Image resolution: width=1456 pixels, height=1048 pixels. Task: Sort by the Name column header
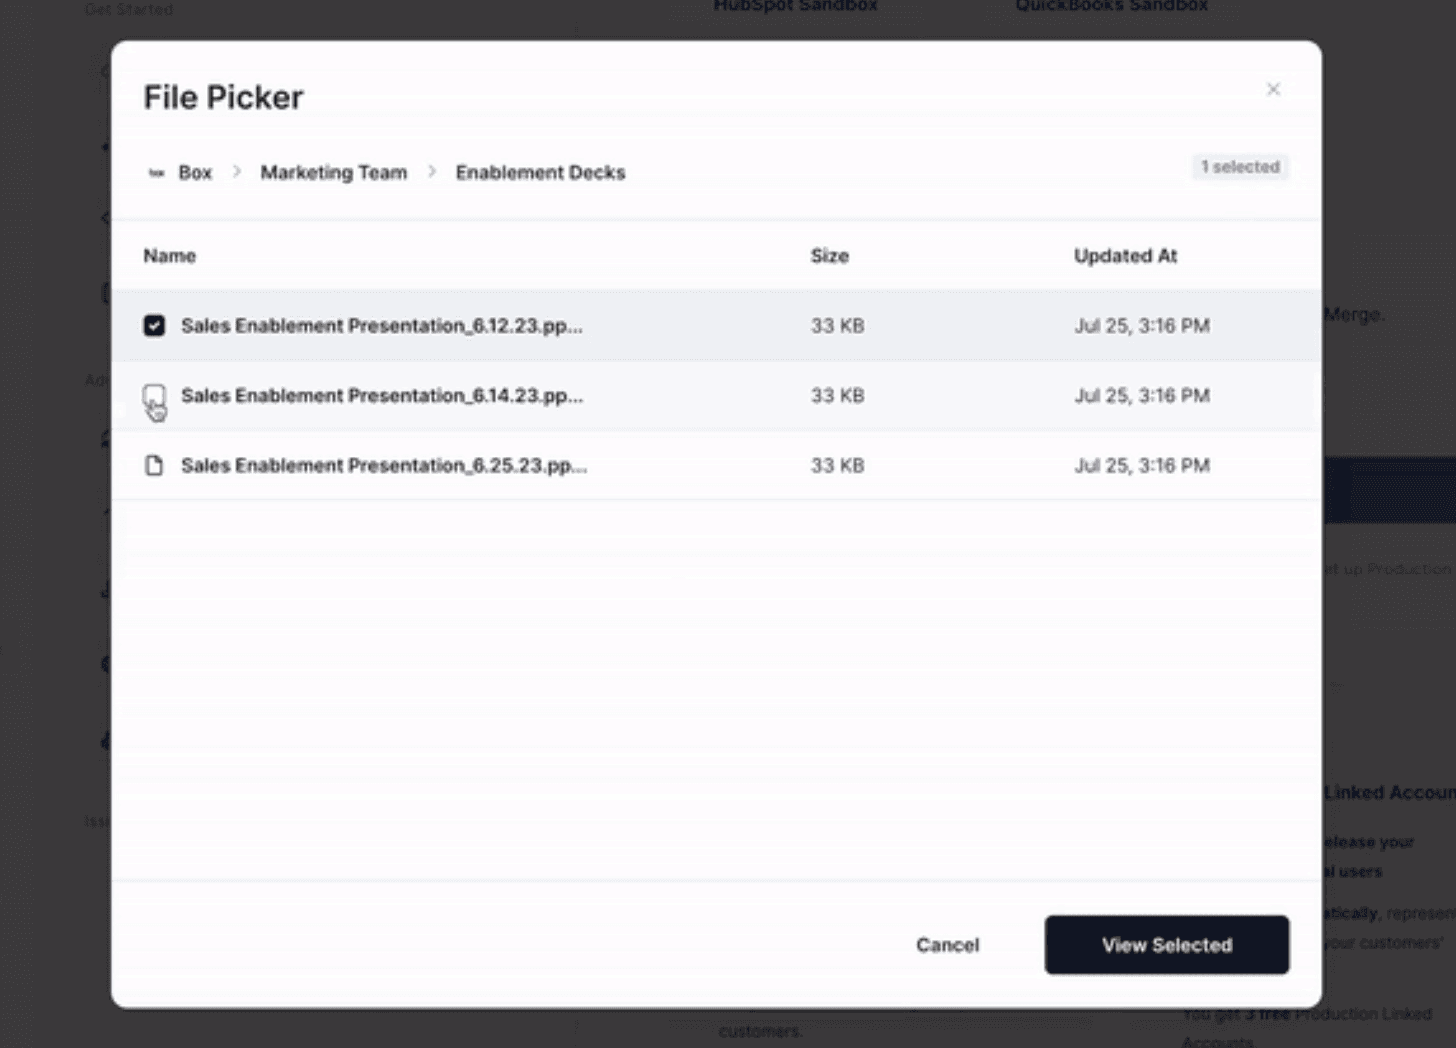[169, 256]
